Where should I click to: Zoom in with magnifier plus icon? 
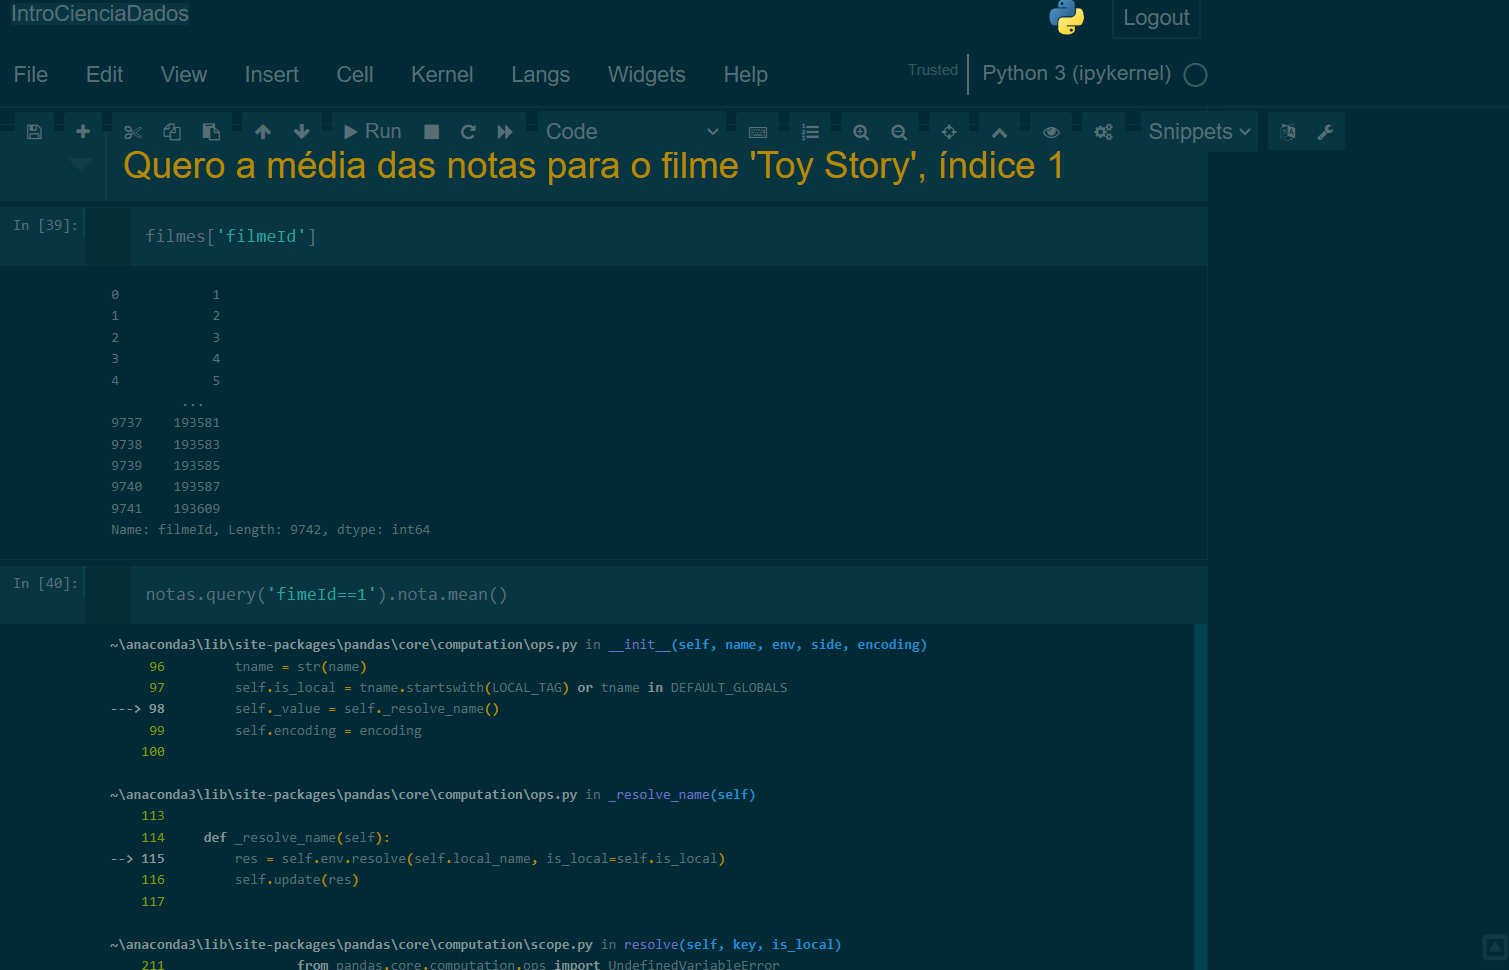[x=861, y=132]
